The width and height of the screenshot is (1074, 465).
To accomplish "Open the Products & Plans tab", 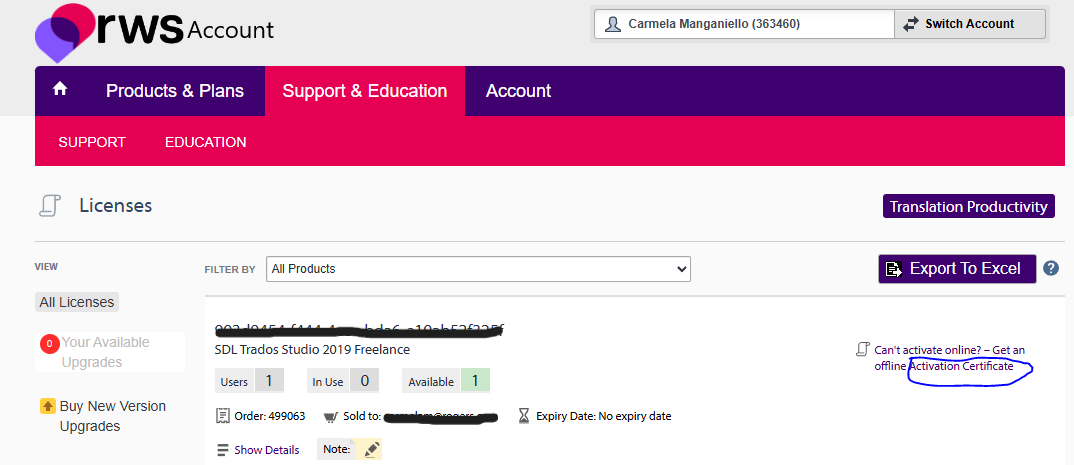I will click(x=175, y=91).
